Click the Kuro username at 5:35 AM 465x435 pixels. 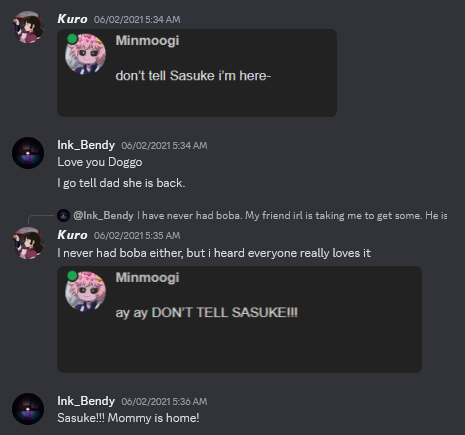click(72, 235)
